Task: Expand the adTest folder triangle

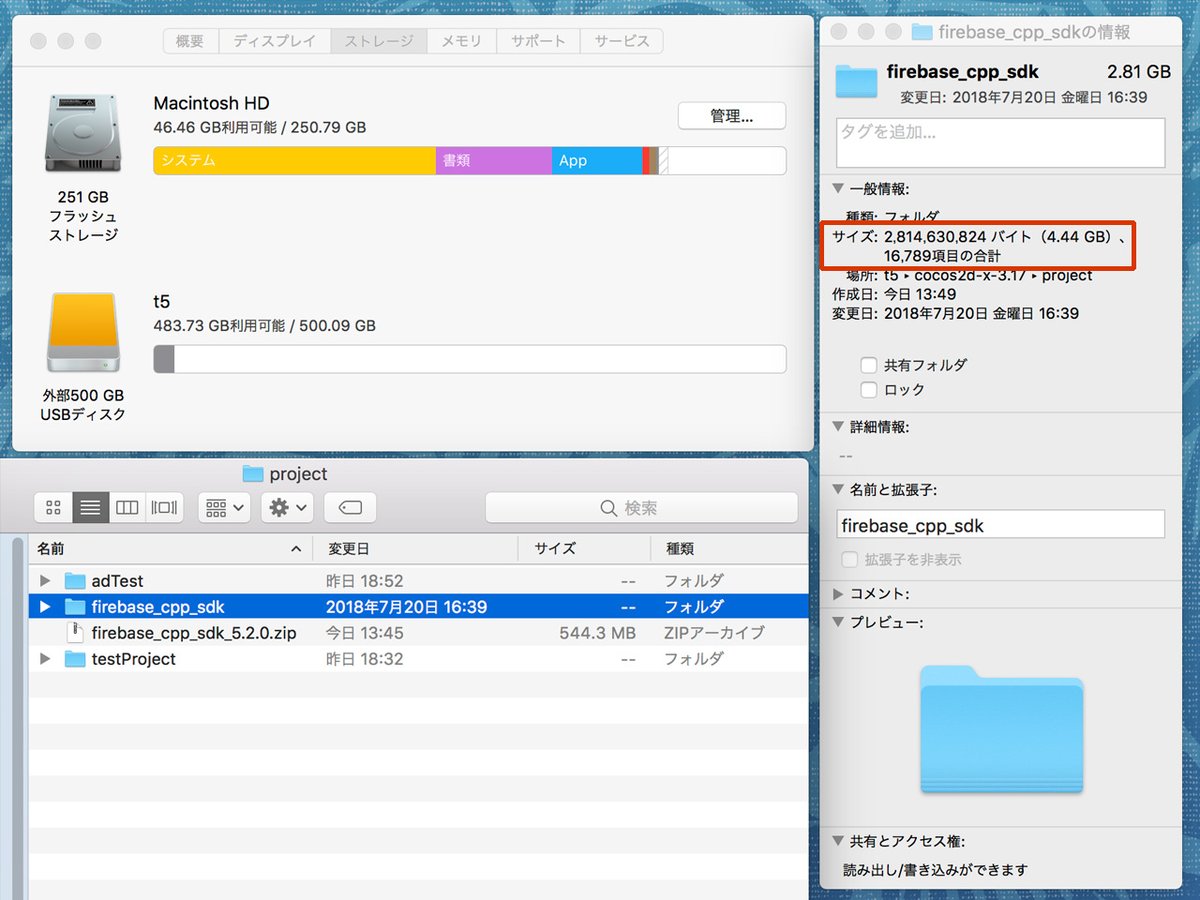Action: point(45,581)
